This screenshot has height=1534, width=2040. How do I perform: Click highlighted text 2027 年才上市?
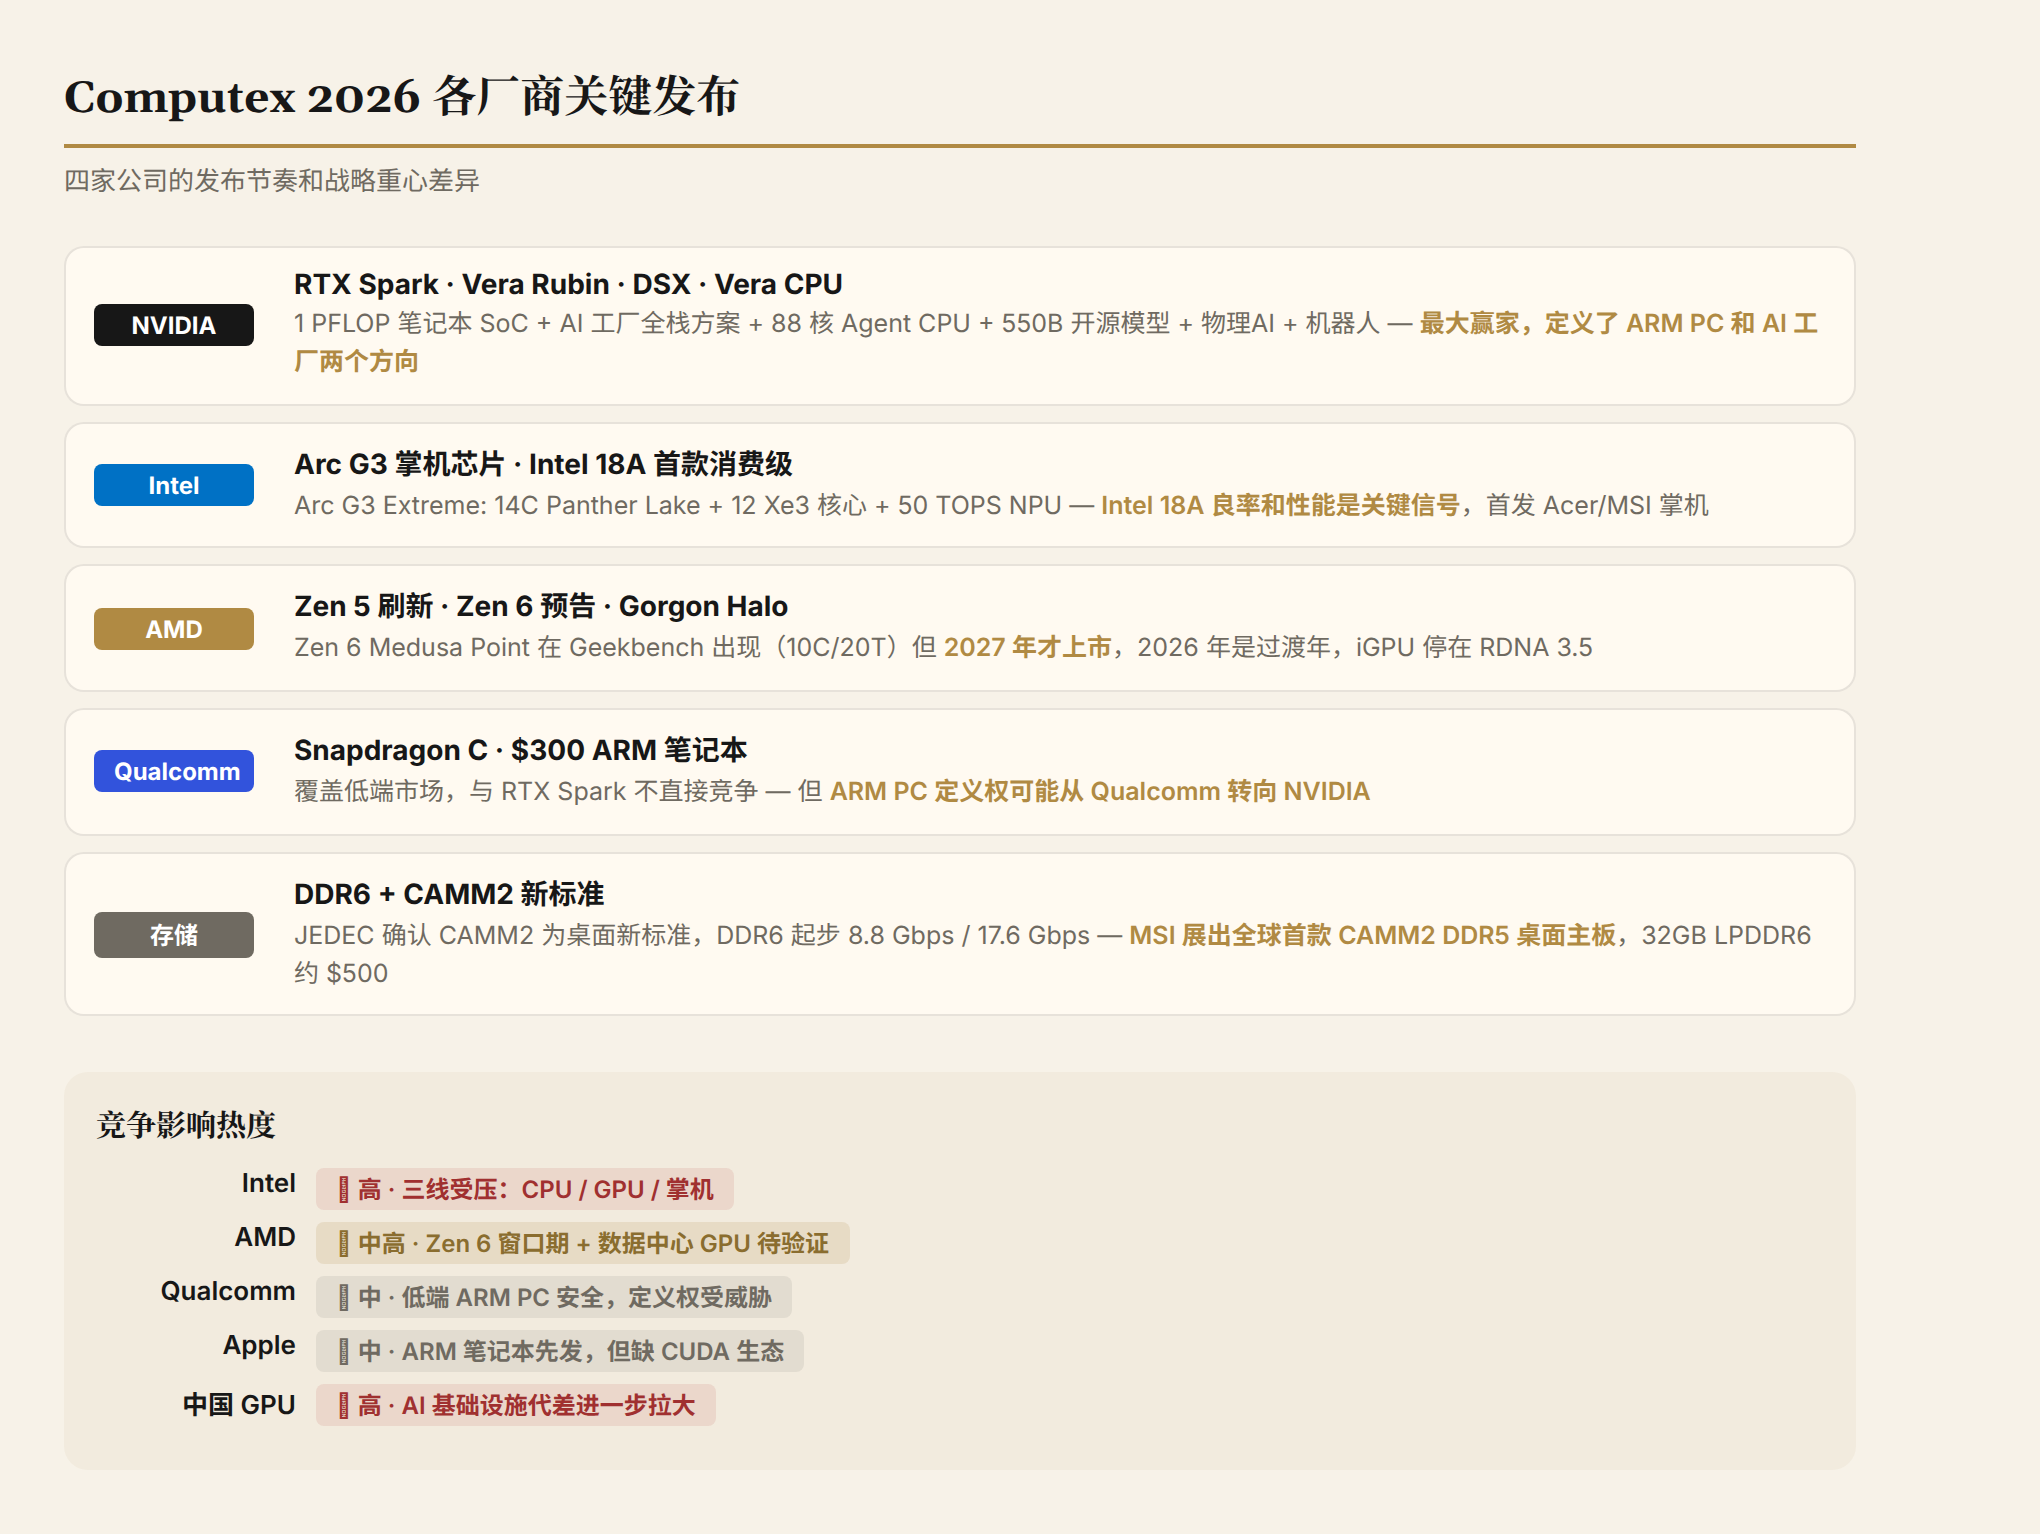[1027, 647]
